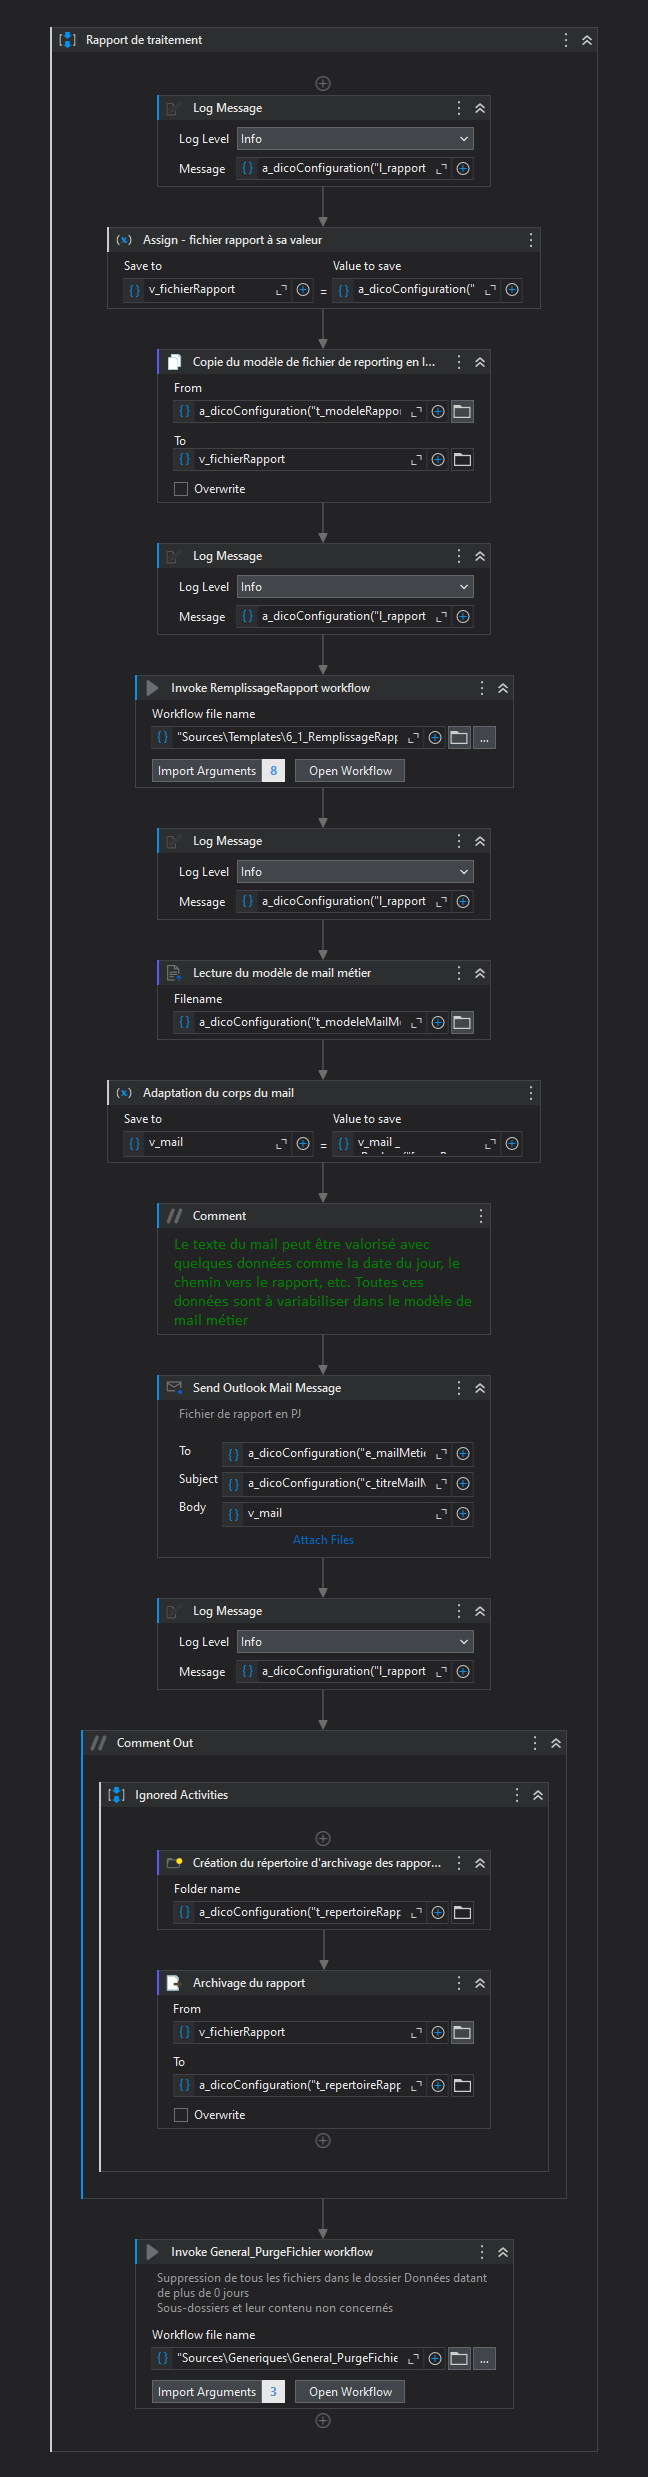This screenshot has width=648, height=2477.
Task: Click plus icon next to v_fichierRapport Save to field
Action: pos(303,290)
